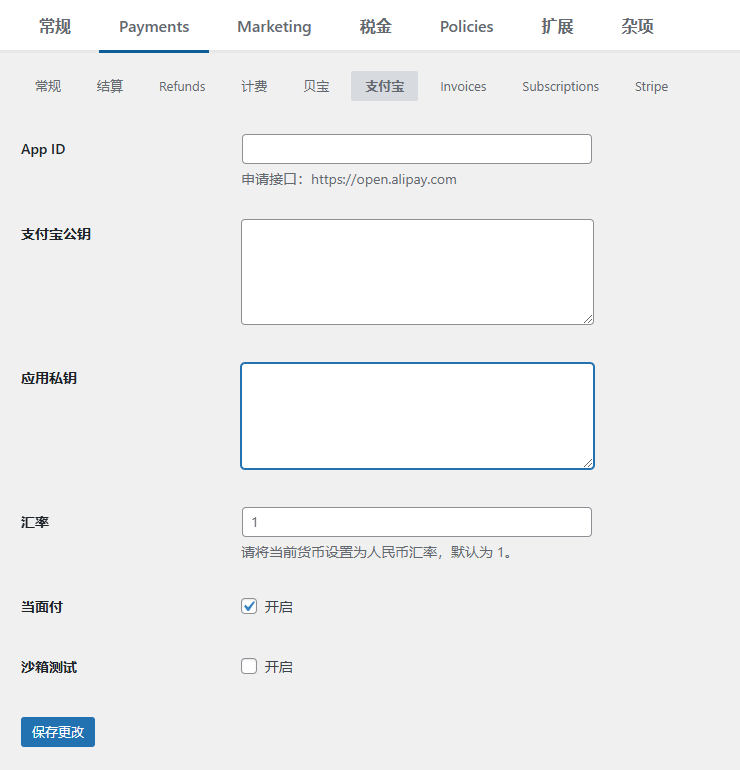Open the 常规 top-level settings tab
Screen dimensions: 740x770
tap(55, 27)
